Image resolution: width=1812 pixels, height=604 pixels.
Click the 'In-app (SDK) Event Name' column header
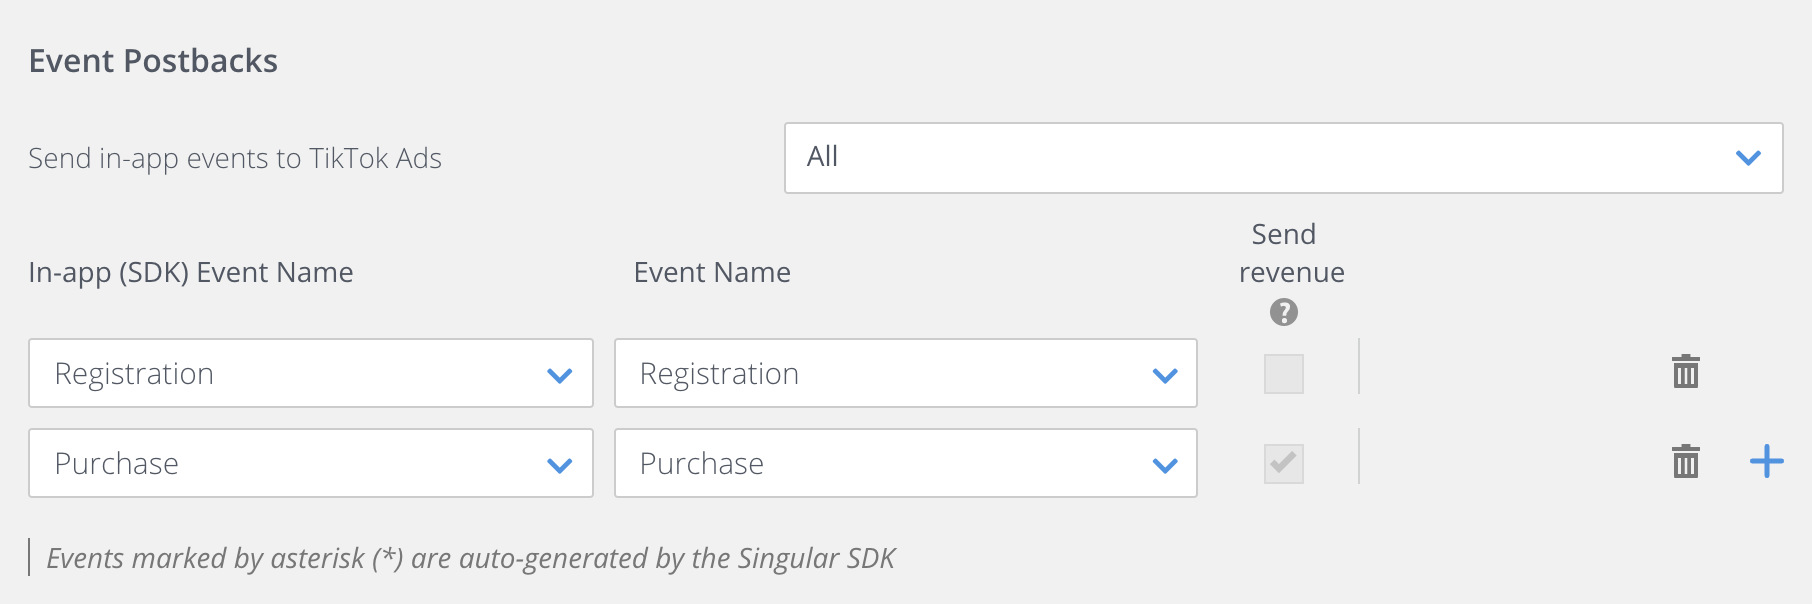[191, 272]
